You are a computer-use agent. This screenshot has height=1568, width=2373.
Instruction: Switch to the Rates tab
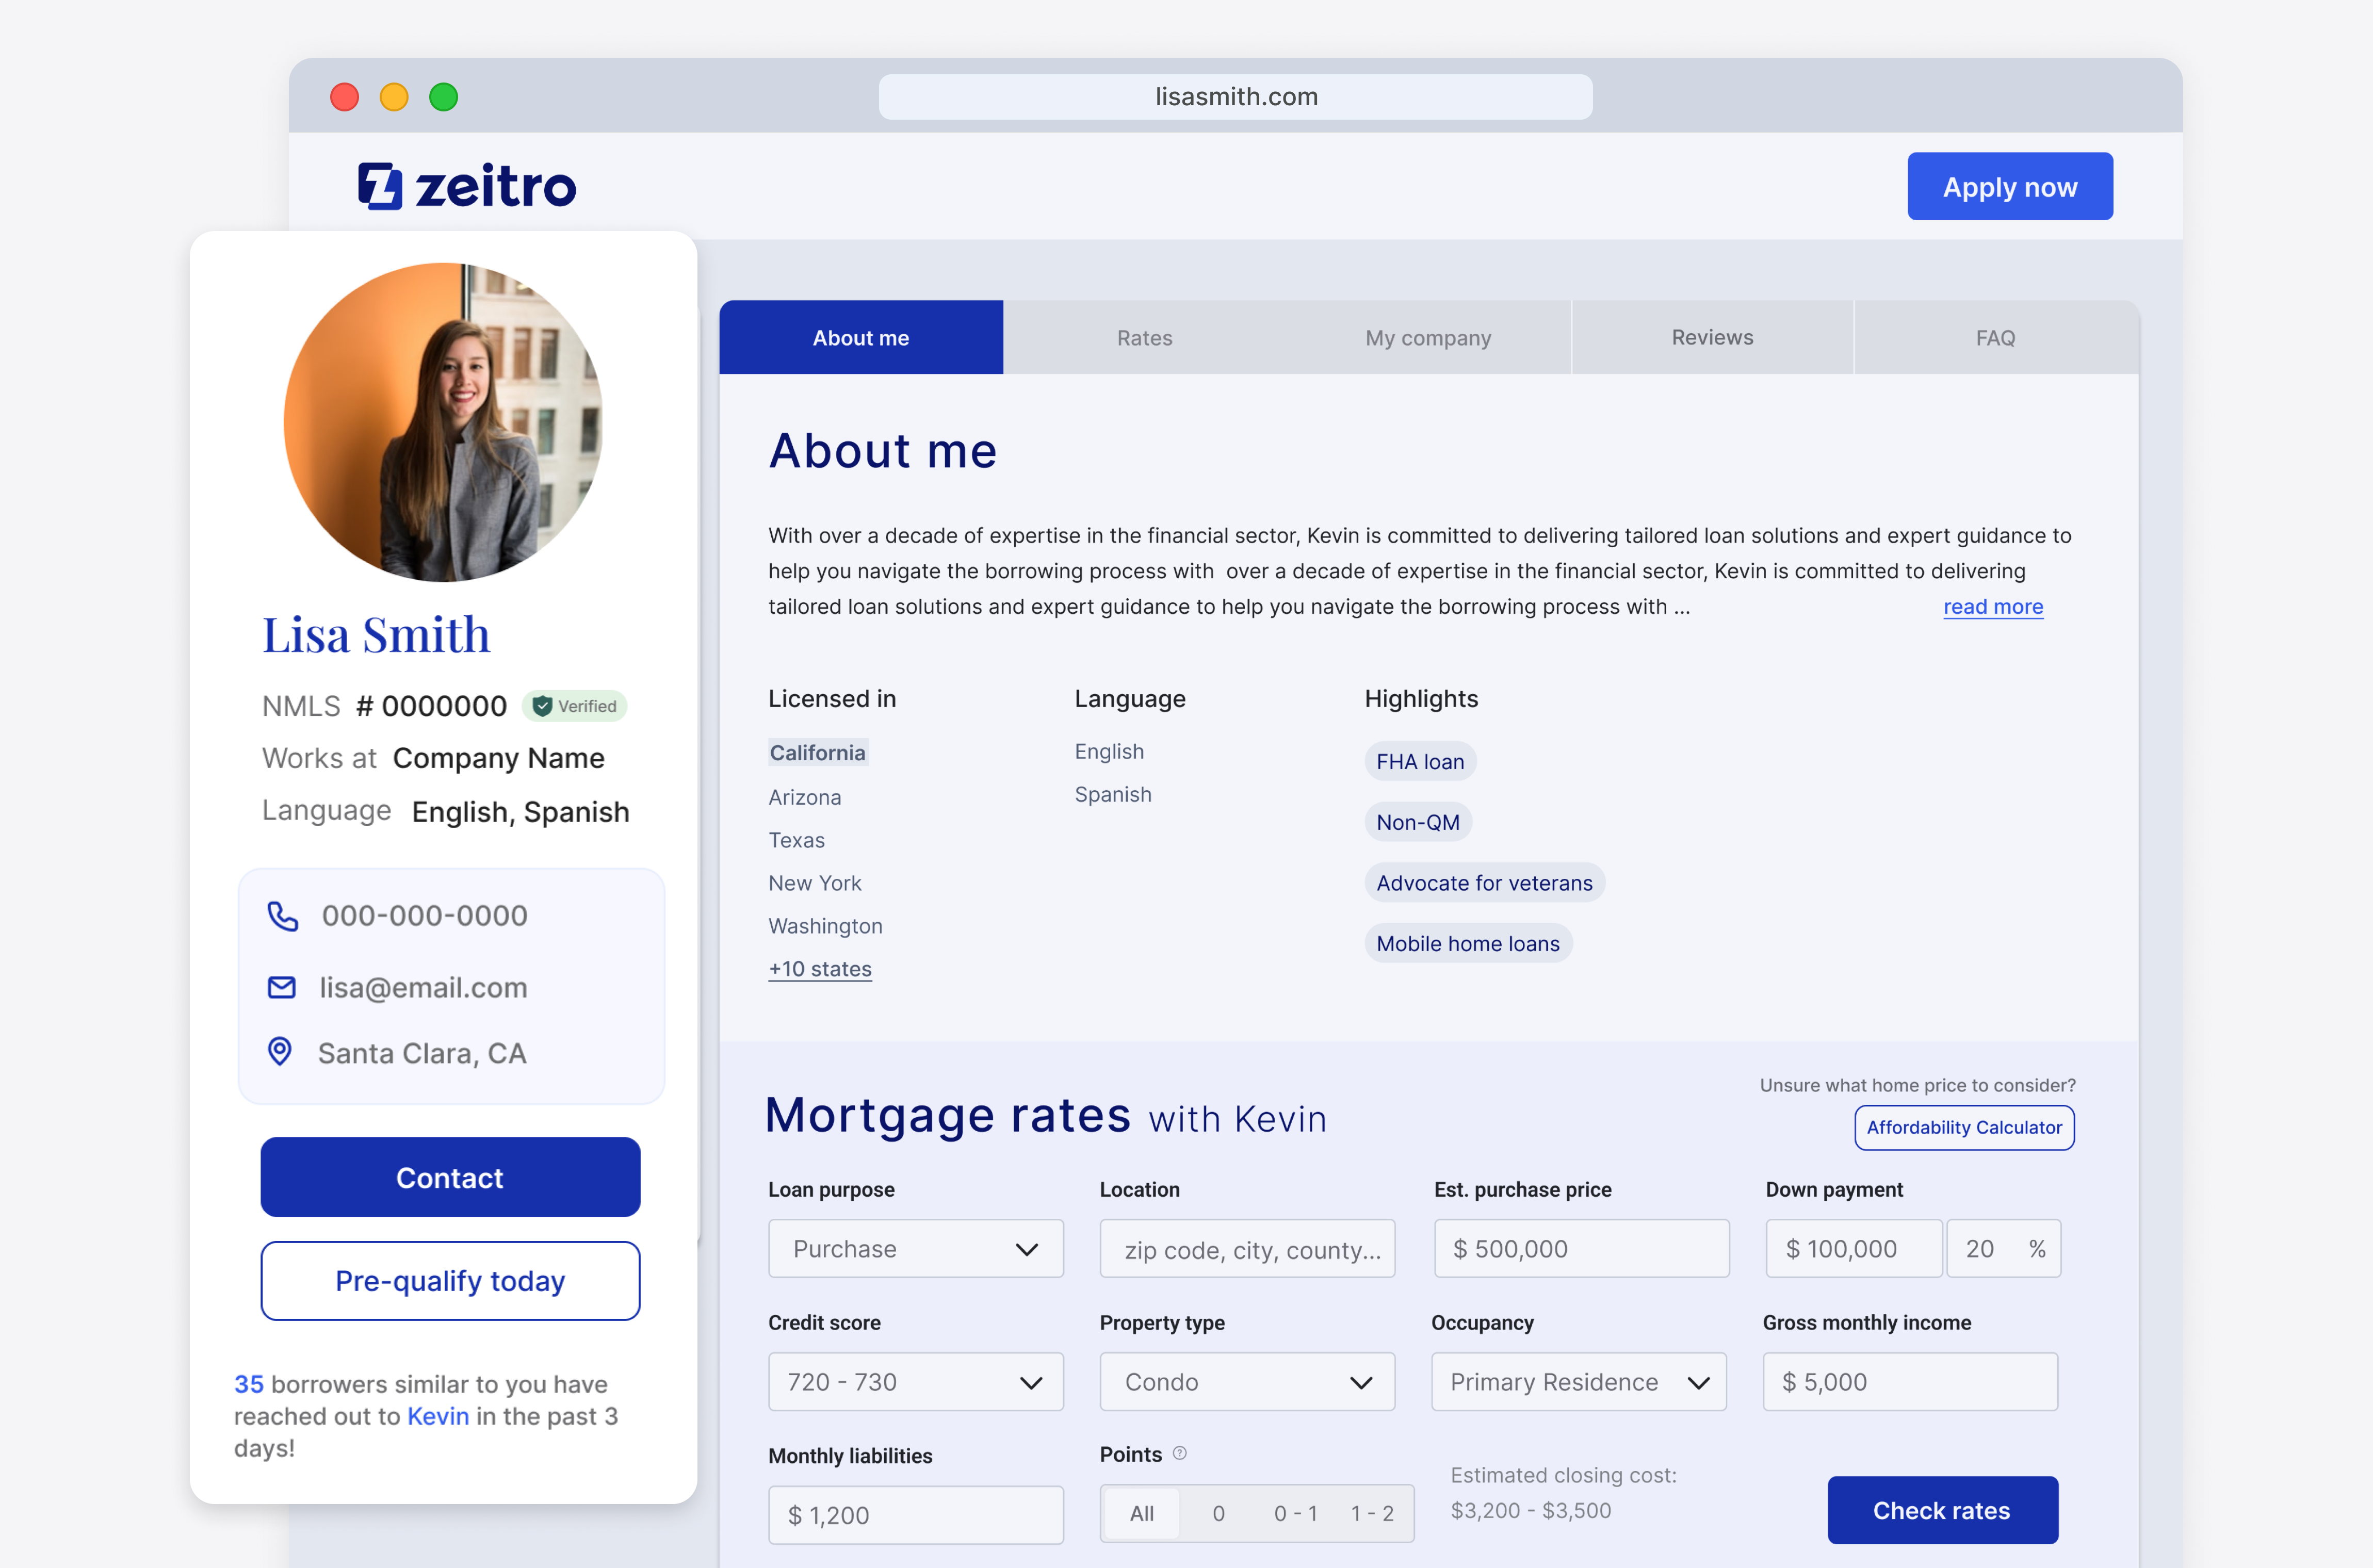[1145, 338]
